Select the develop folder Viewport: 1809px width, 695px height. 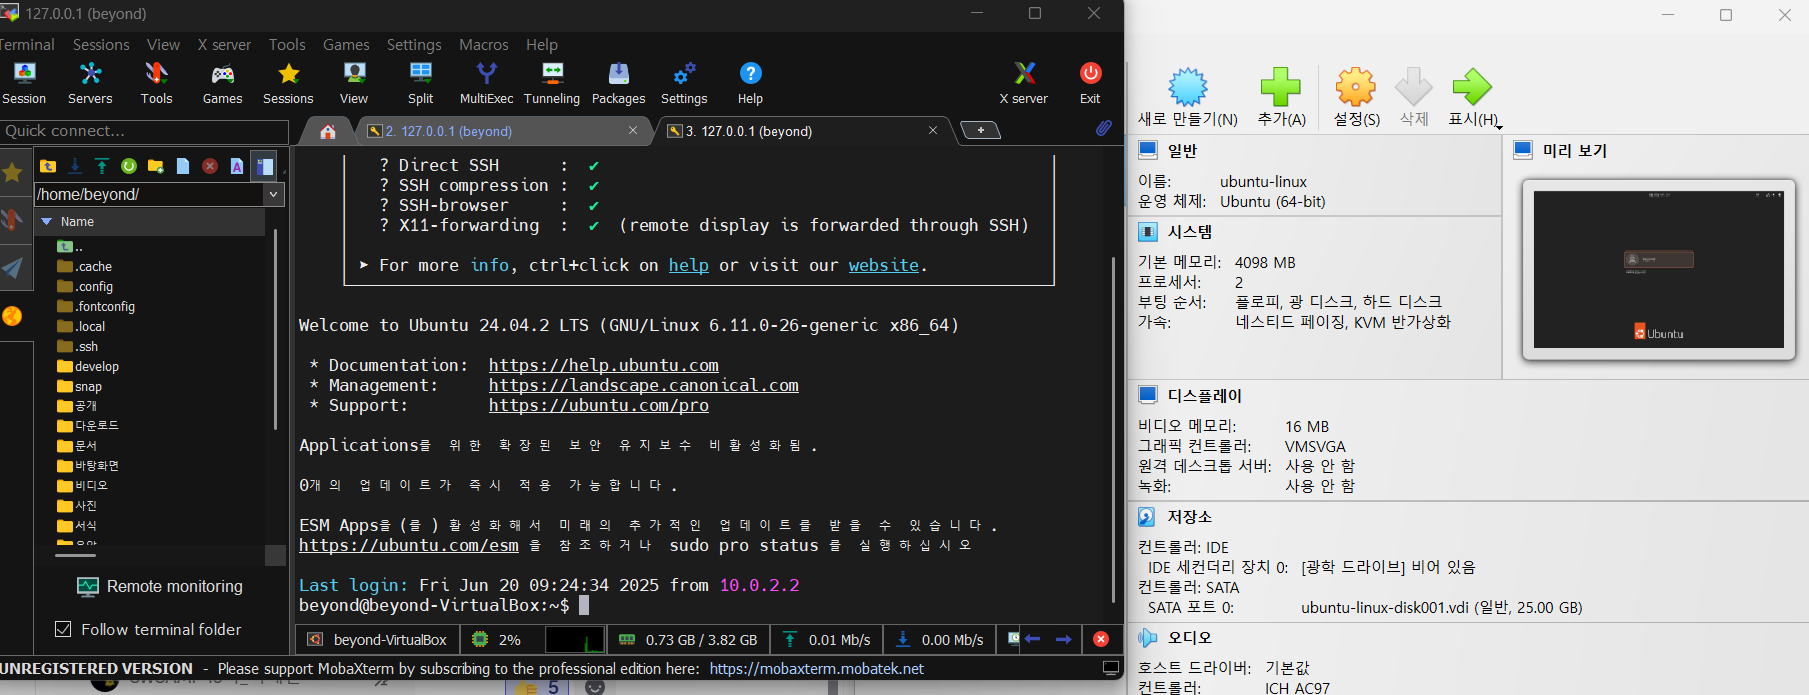tap(88, 366)
